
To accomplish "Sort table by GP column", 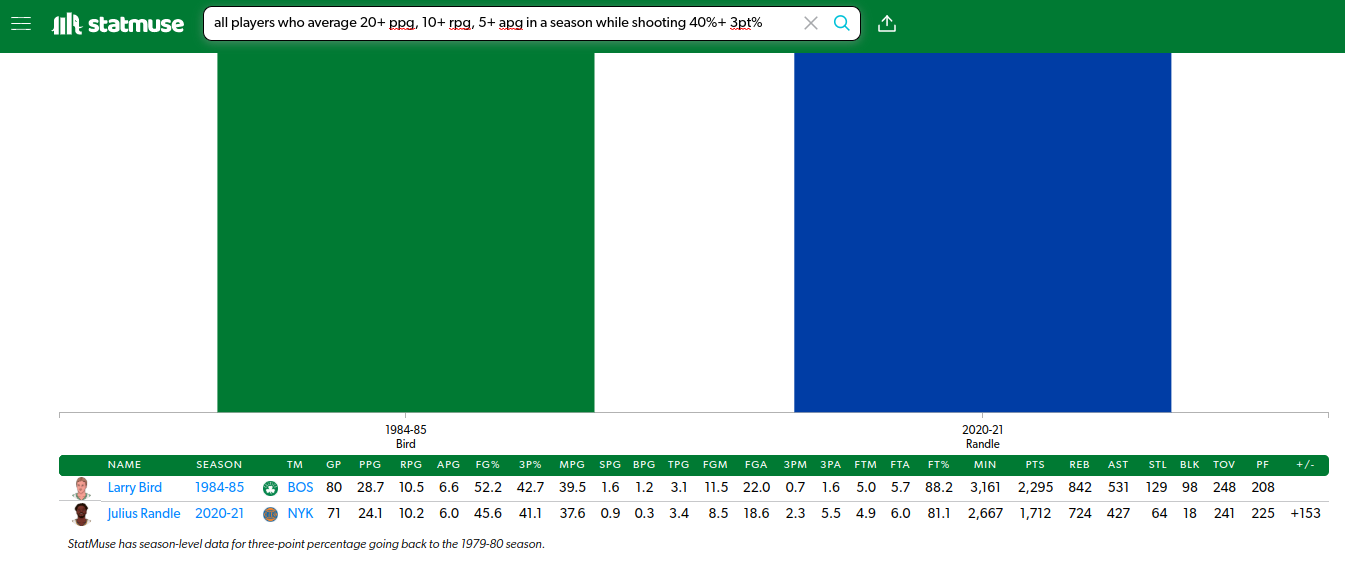I will (334, 465).
